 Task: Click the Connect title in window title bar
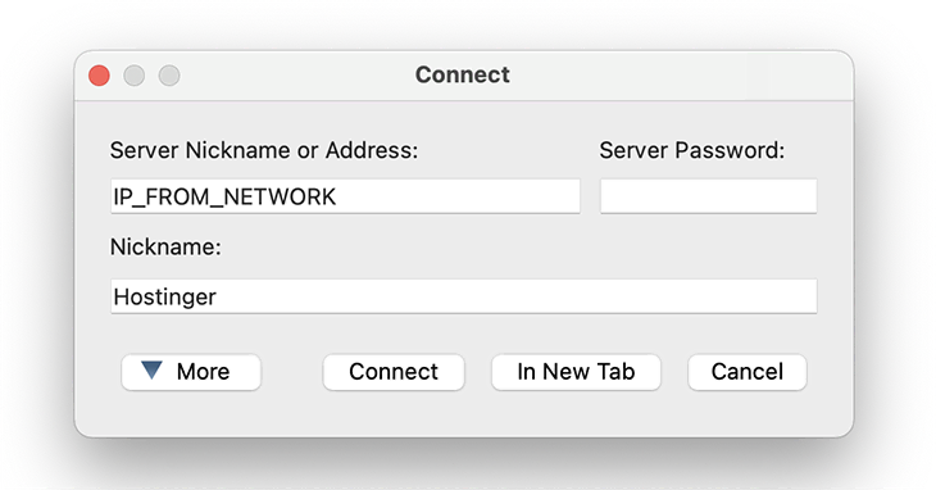(462, 75)
